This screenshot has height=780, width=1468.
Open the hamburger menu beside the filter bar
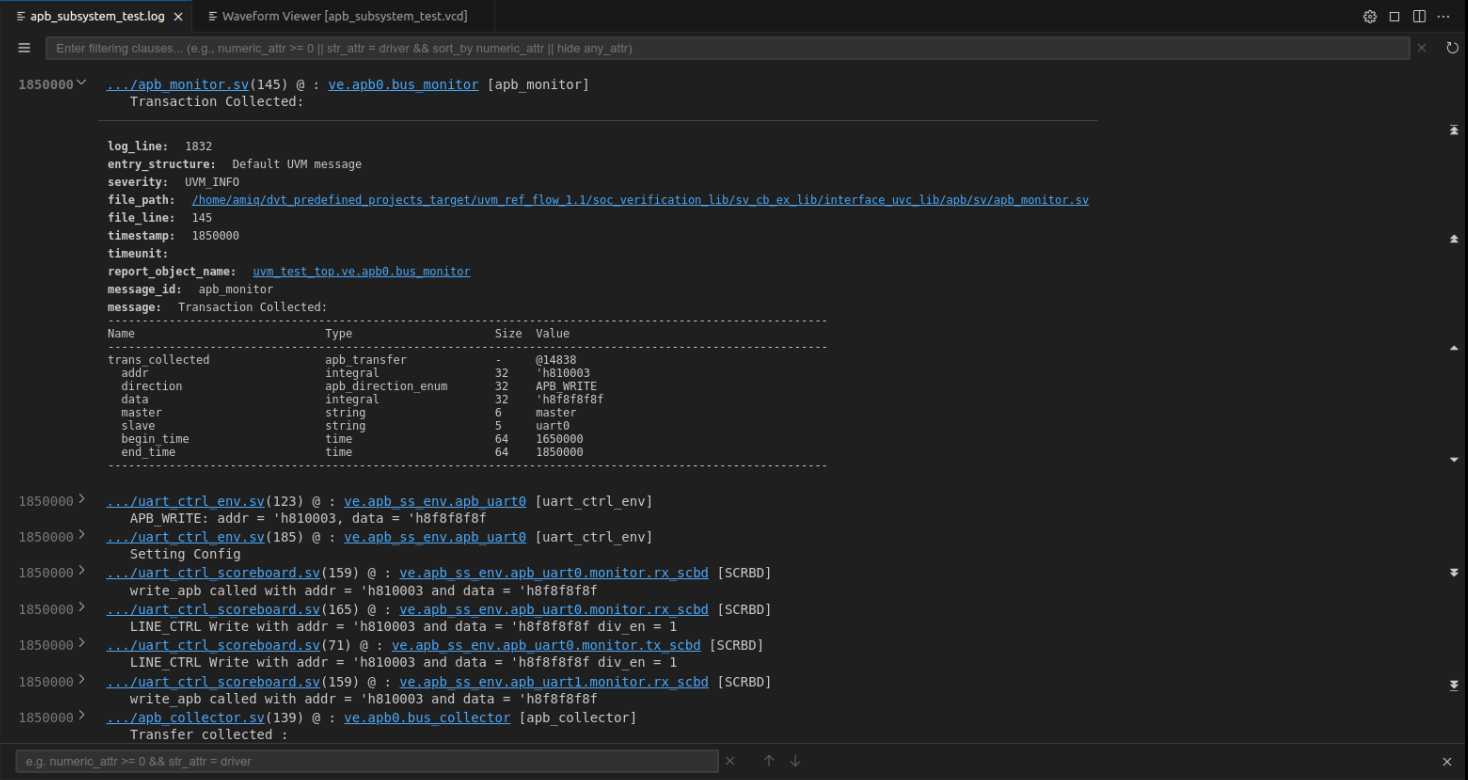[x=23, y=47]
